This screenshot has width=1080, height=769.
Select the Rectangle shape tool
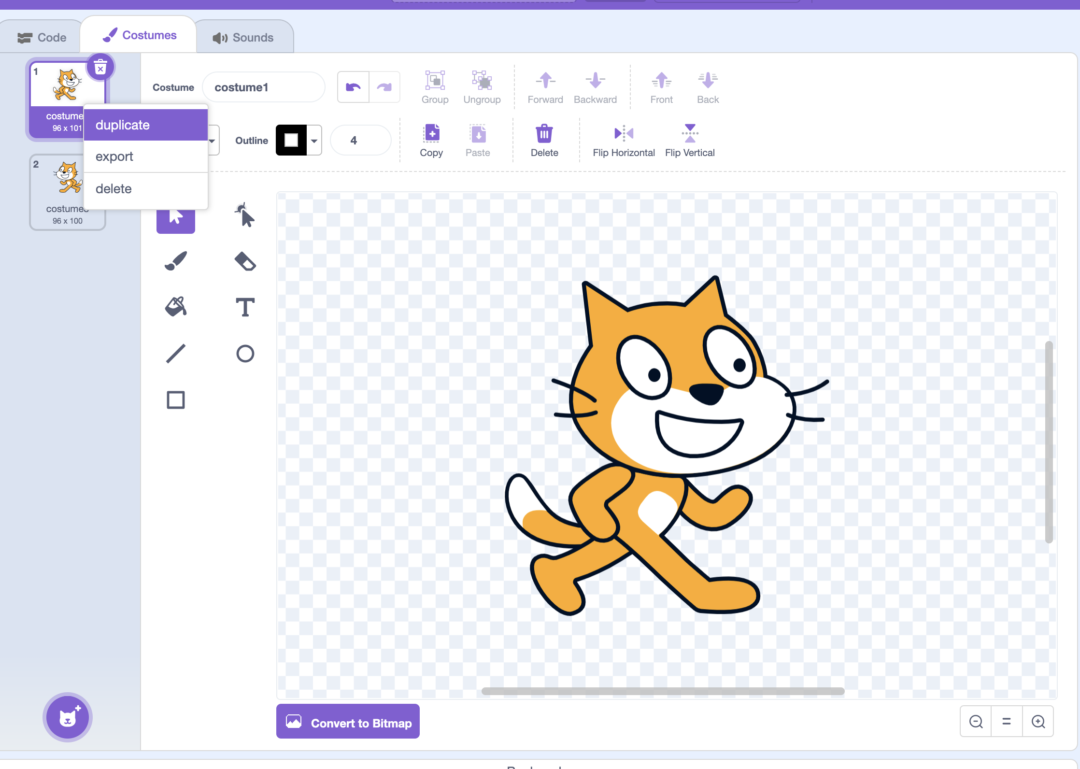pos(175,399)
